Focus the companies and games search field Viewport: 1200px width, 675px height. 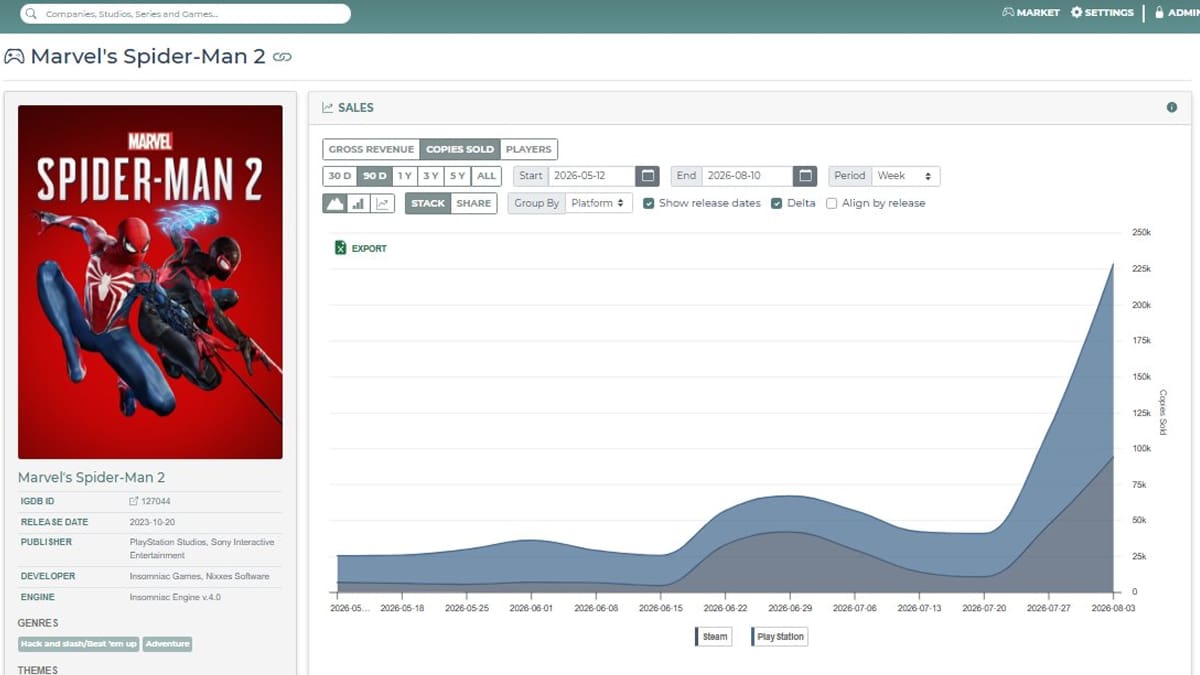click(x=186, y=14)
